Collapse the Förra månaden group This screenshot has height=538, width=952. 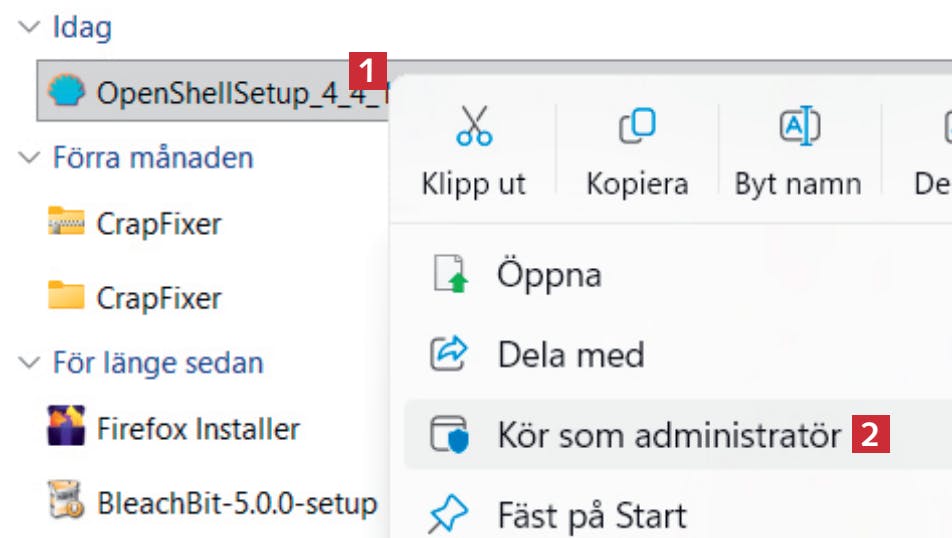pos(27,158)
